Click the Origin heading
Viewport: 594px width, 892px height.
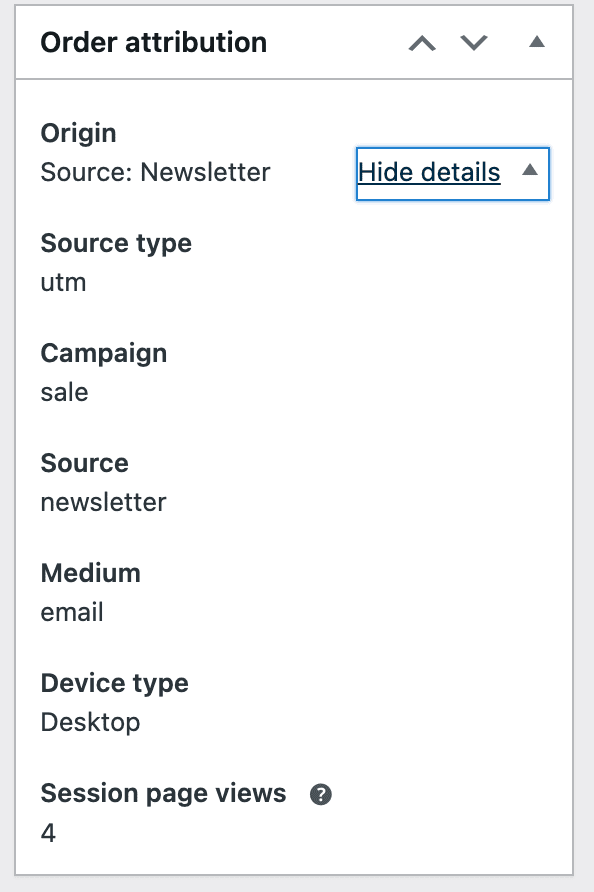79,134
